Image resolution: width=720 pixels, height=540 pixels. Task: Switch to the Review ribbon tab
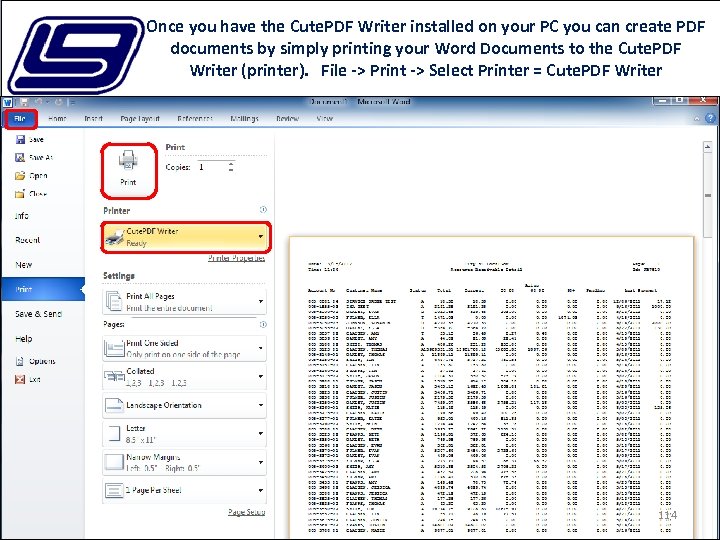(287, 118)
